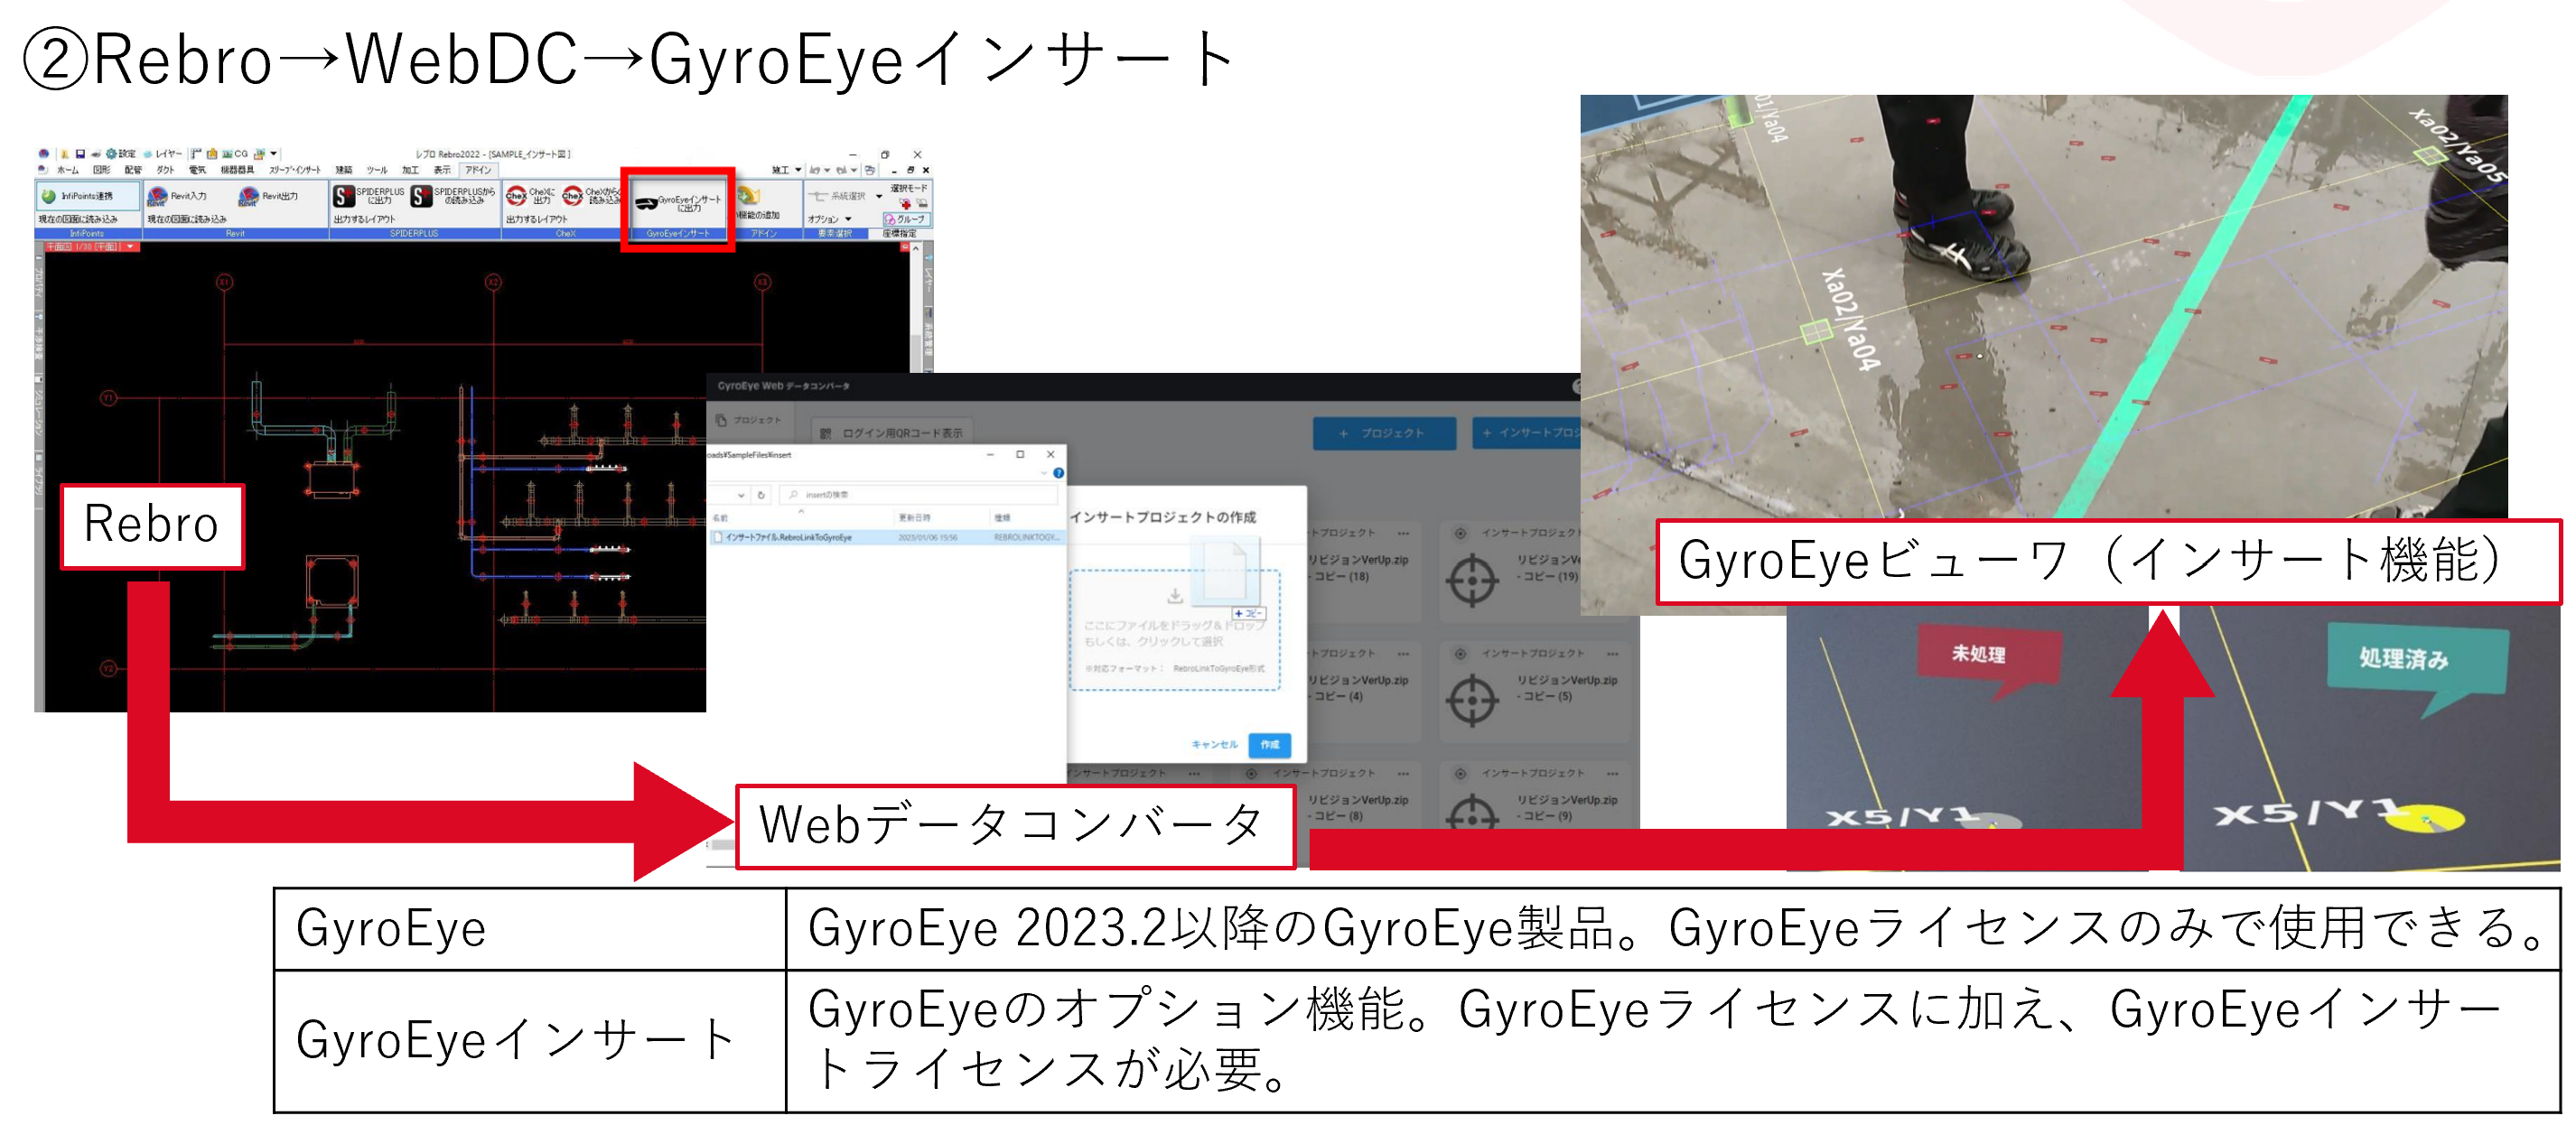Click the ログイン用QRコード表示 button
This screenshot has width=2576, height=1125.
(891, 433)
